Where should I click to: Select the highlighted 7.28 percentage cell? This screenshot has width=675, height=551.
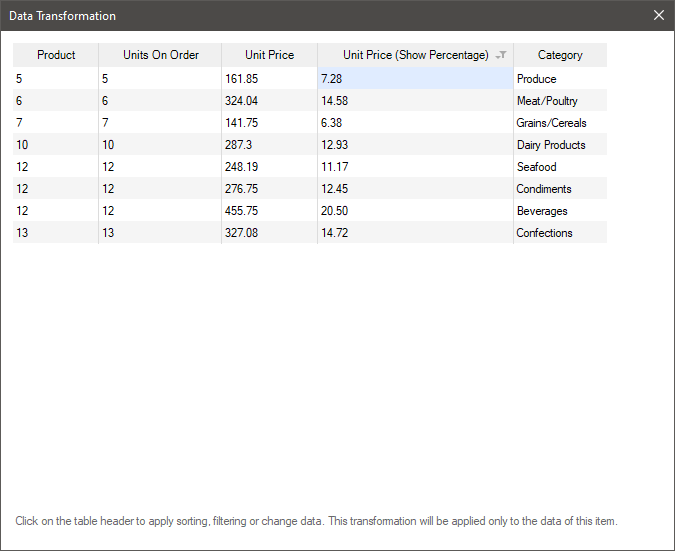pos(414,79)
